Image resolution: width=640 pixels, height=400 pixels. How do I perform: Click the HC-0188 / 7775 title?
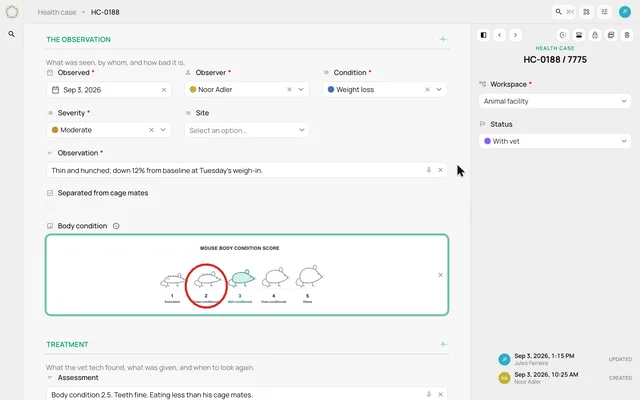[x=555, y=60]
